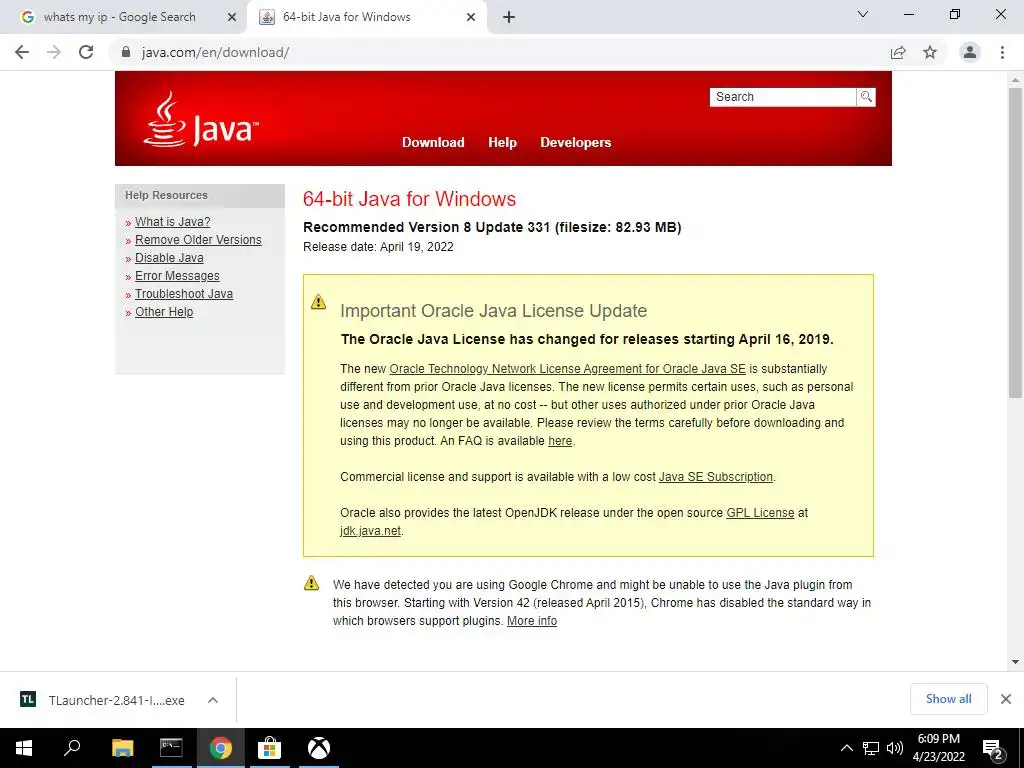The image size is (1024, 768).
Task: Open the 'Other Help' link
Action: pyautogui.click(x=164, y=312)
